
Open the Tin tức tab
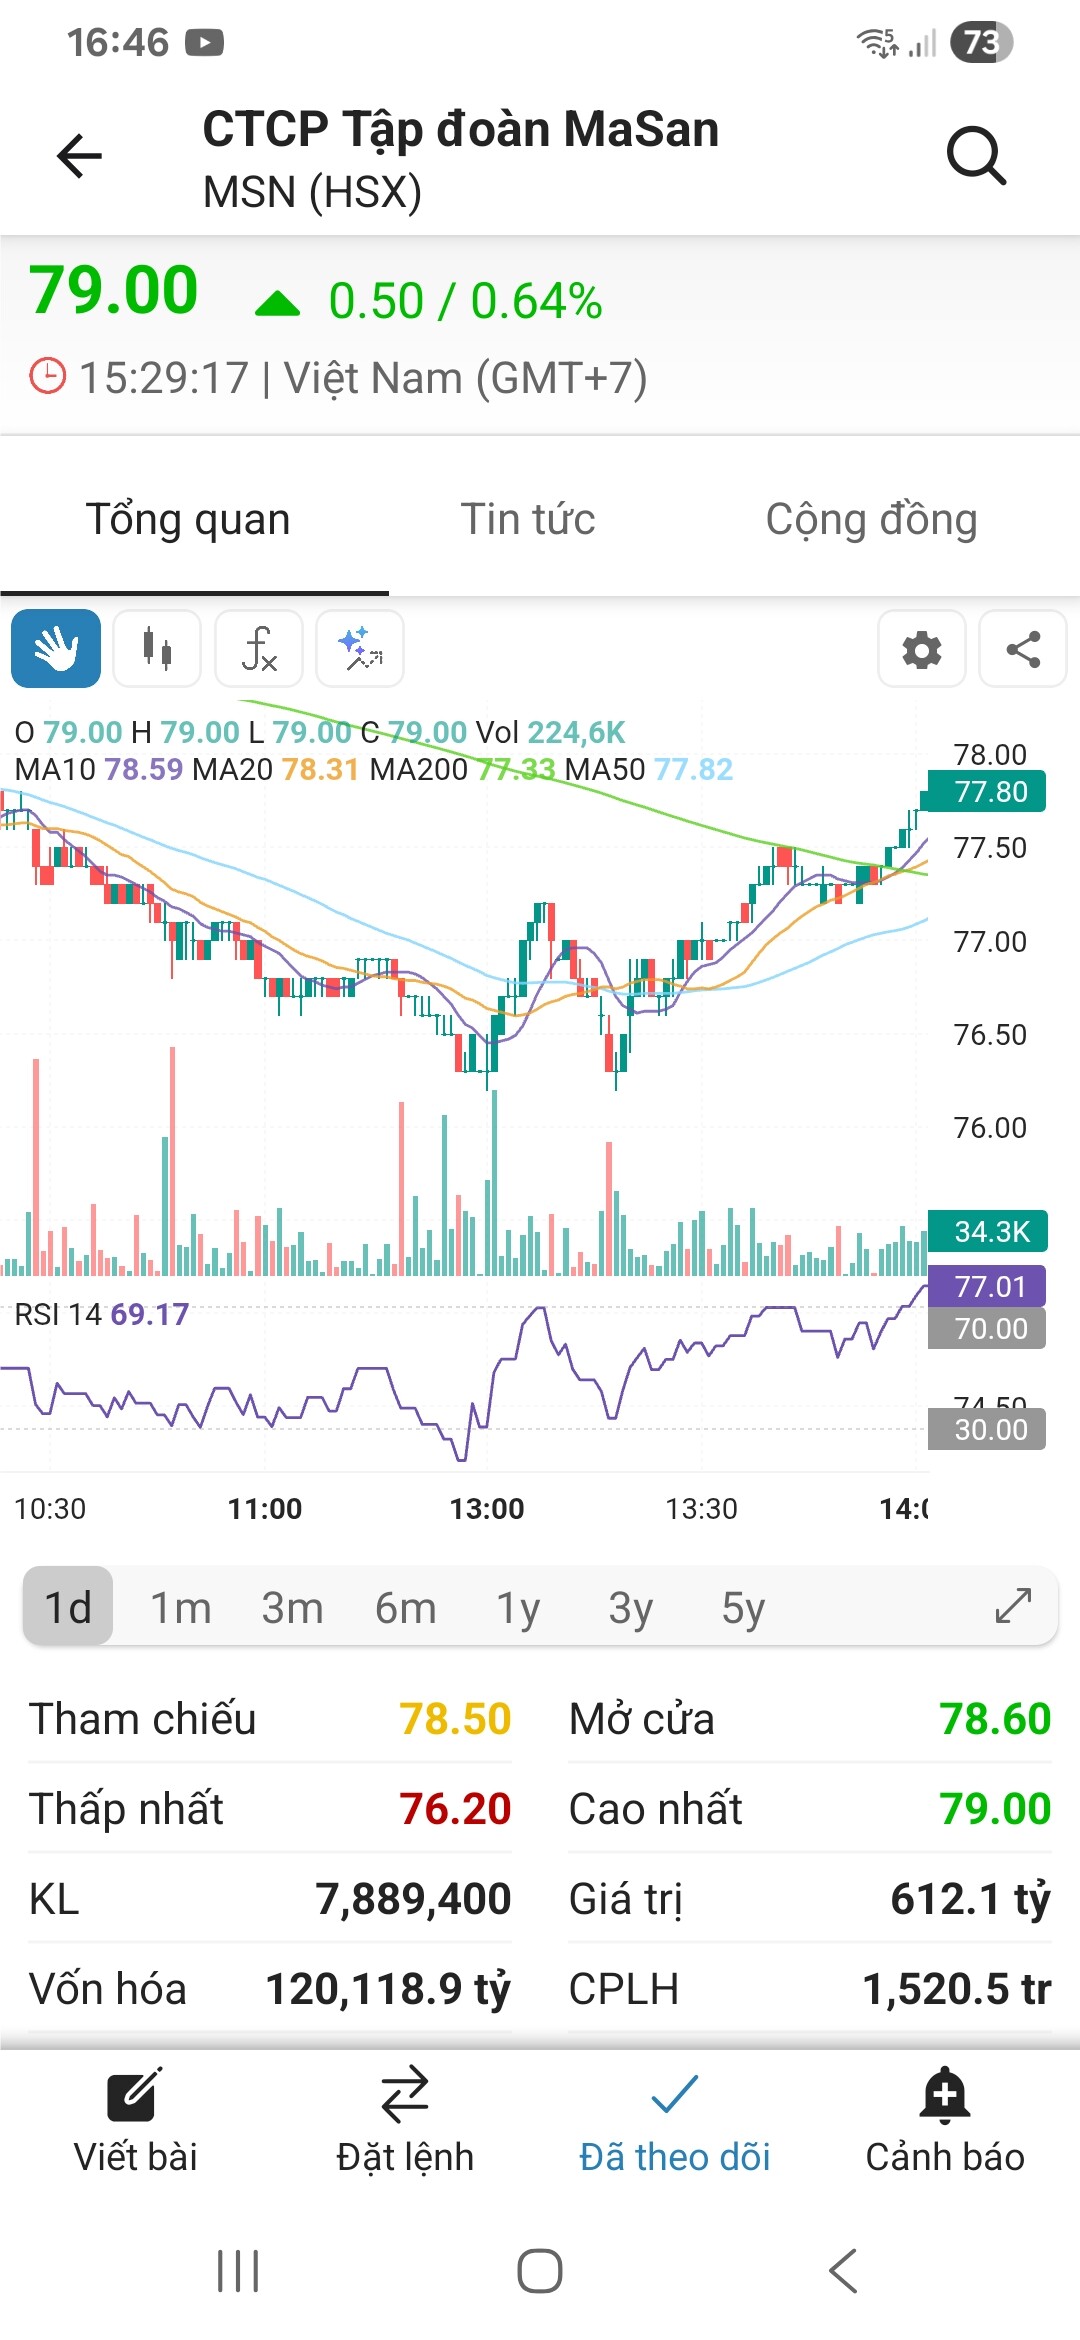point(527,520)
